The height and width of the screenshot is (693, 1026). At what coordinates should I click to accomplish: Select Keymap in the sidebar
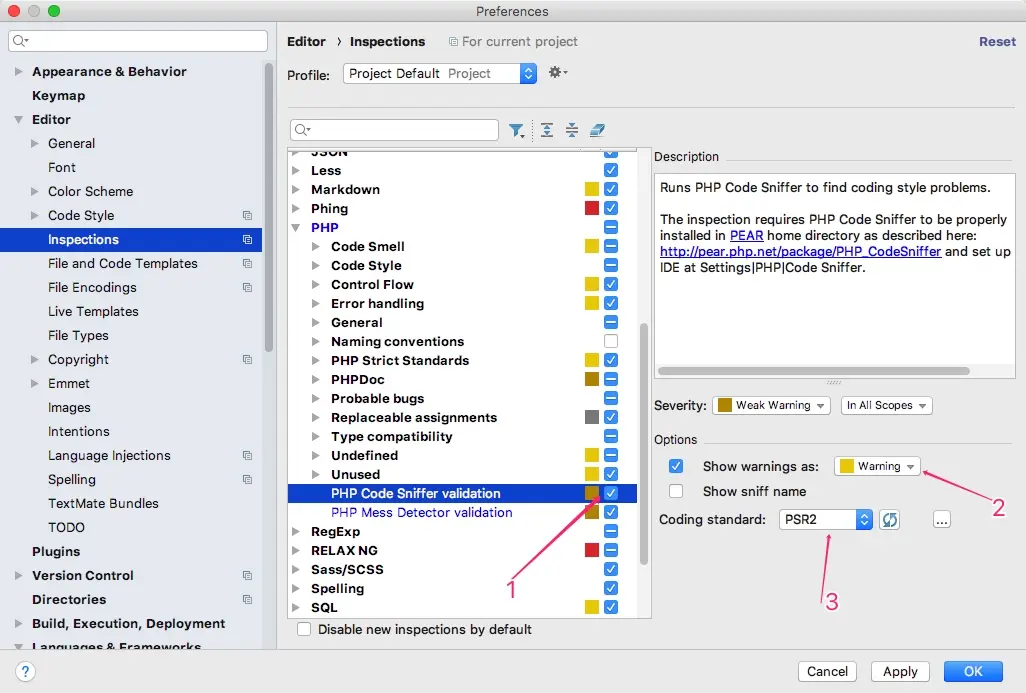pos(58,96)
